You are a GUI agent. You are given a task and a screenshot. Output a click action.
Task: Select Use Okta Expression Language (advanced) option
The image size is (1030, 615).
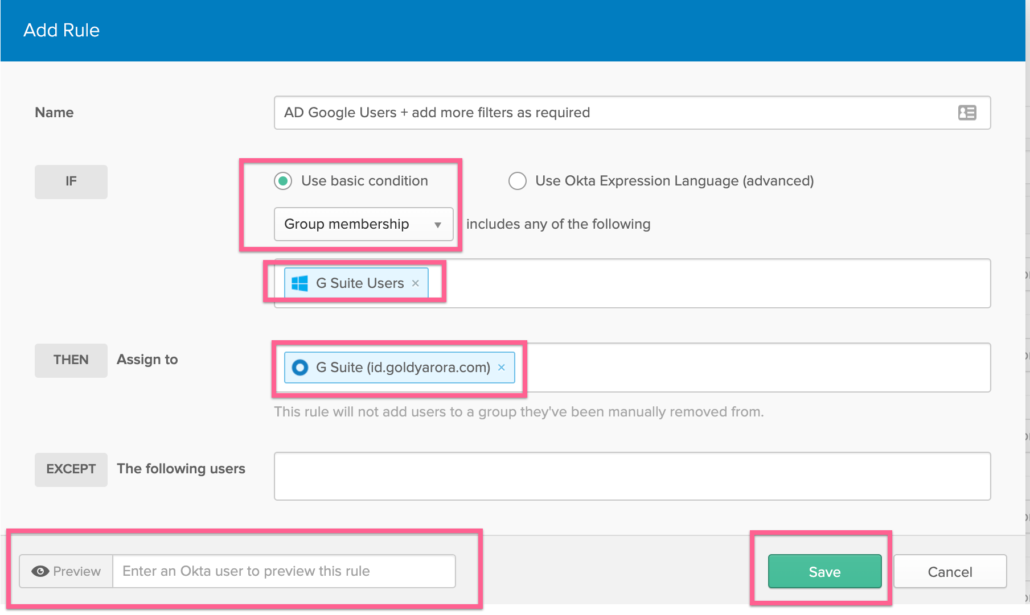[518, 181]
